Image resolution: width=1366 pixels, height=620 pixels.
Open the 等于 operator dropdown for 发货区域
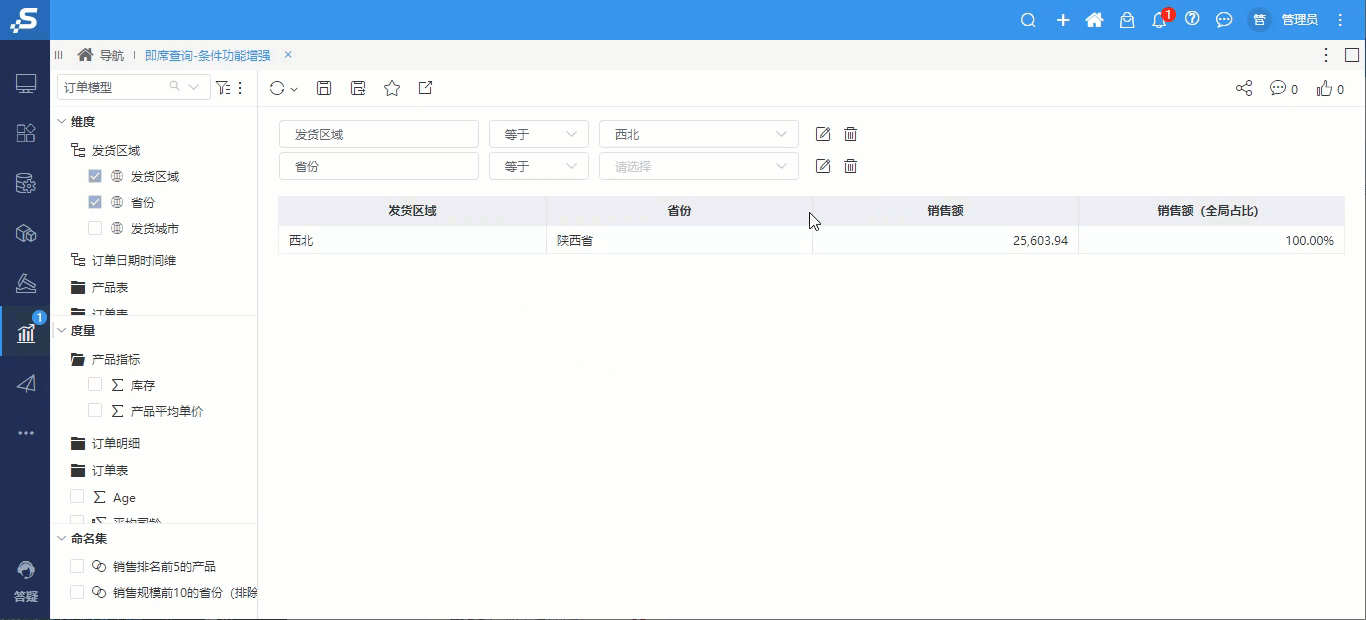(x=539, y=134)
